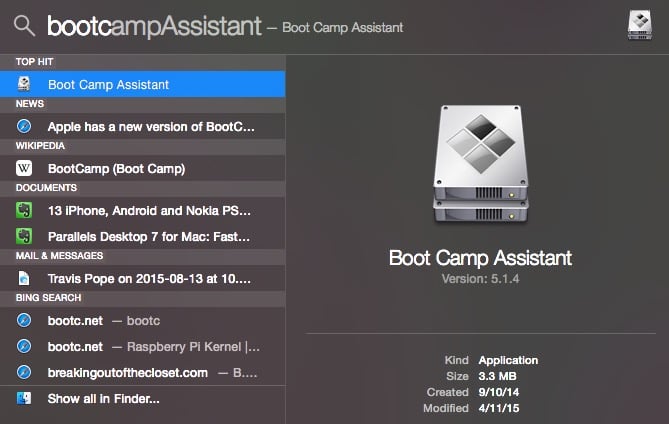Click the Size value 3.3 MB
The image size is (669, 424).
coord(497,376)
